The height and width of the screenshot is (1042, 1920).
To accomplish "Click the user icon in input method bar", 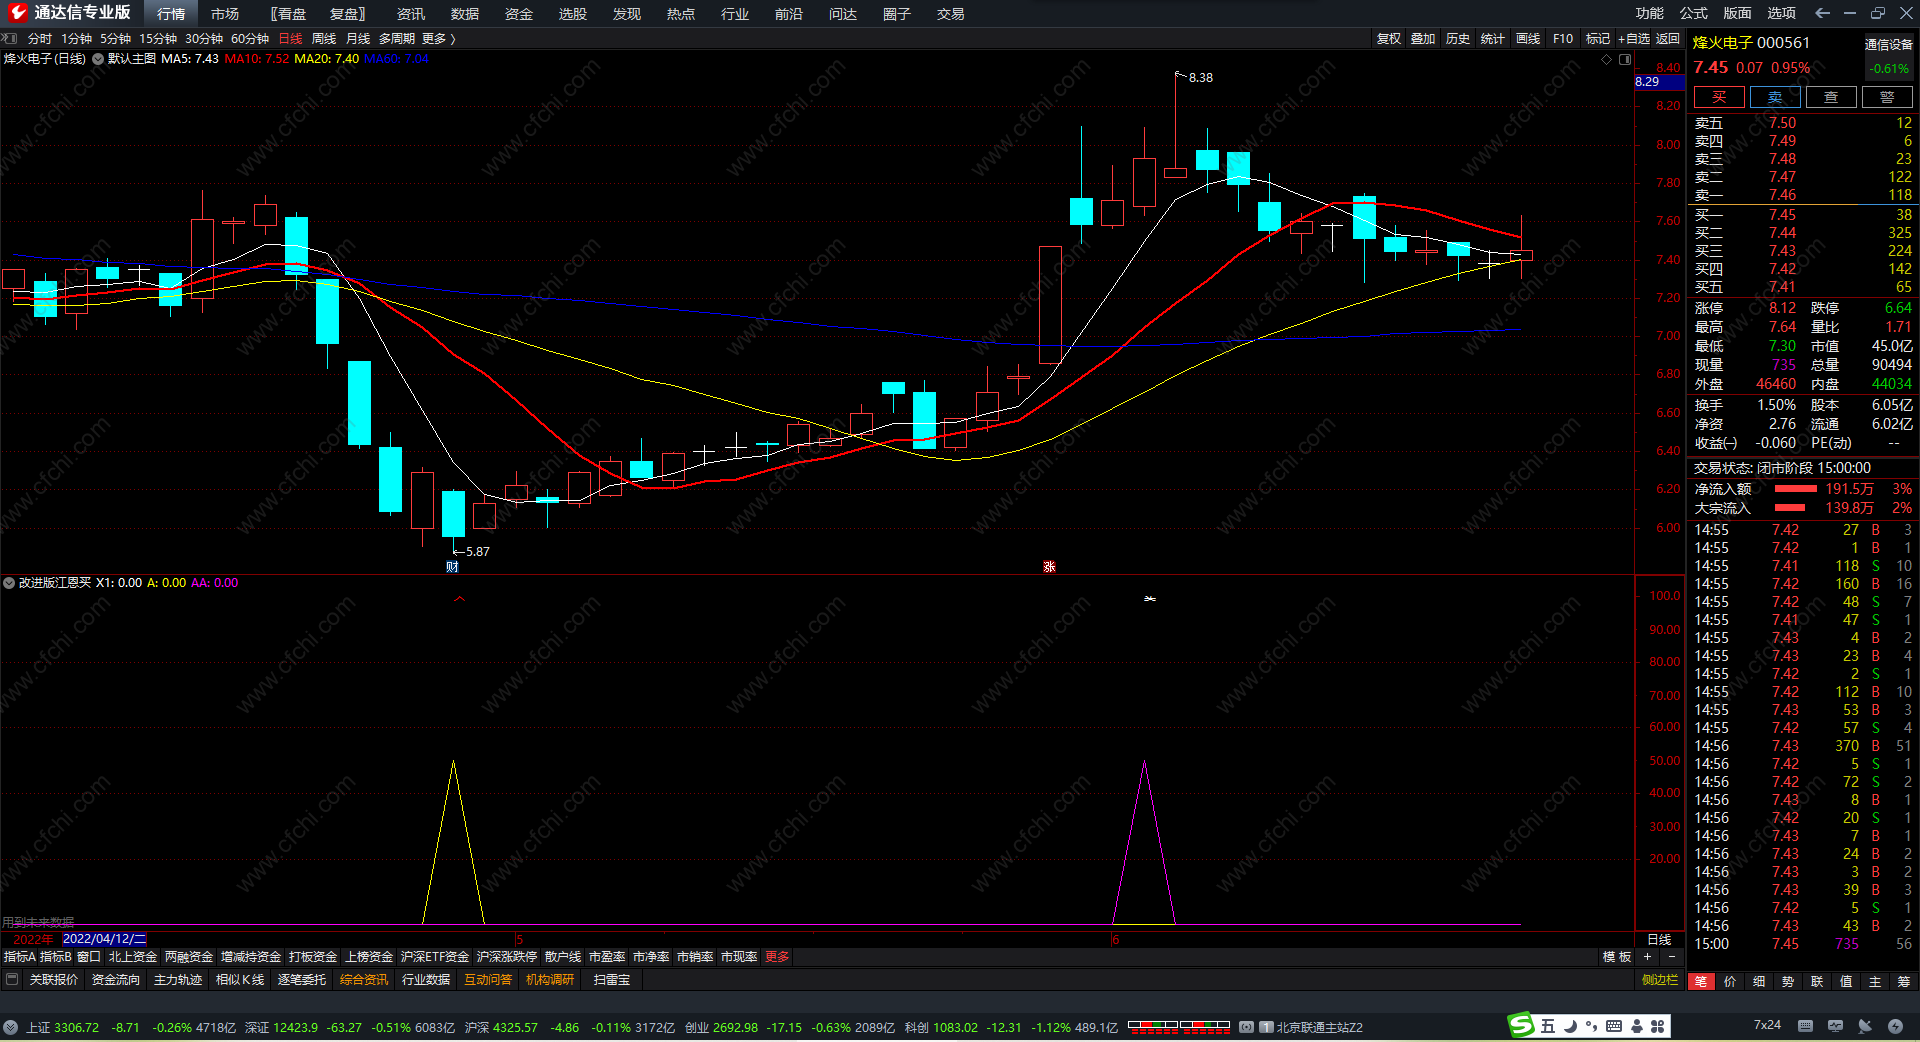I will click(x=1637, y=1026).
